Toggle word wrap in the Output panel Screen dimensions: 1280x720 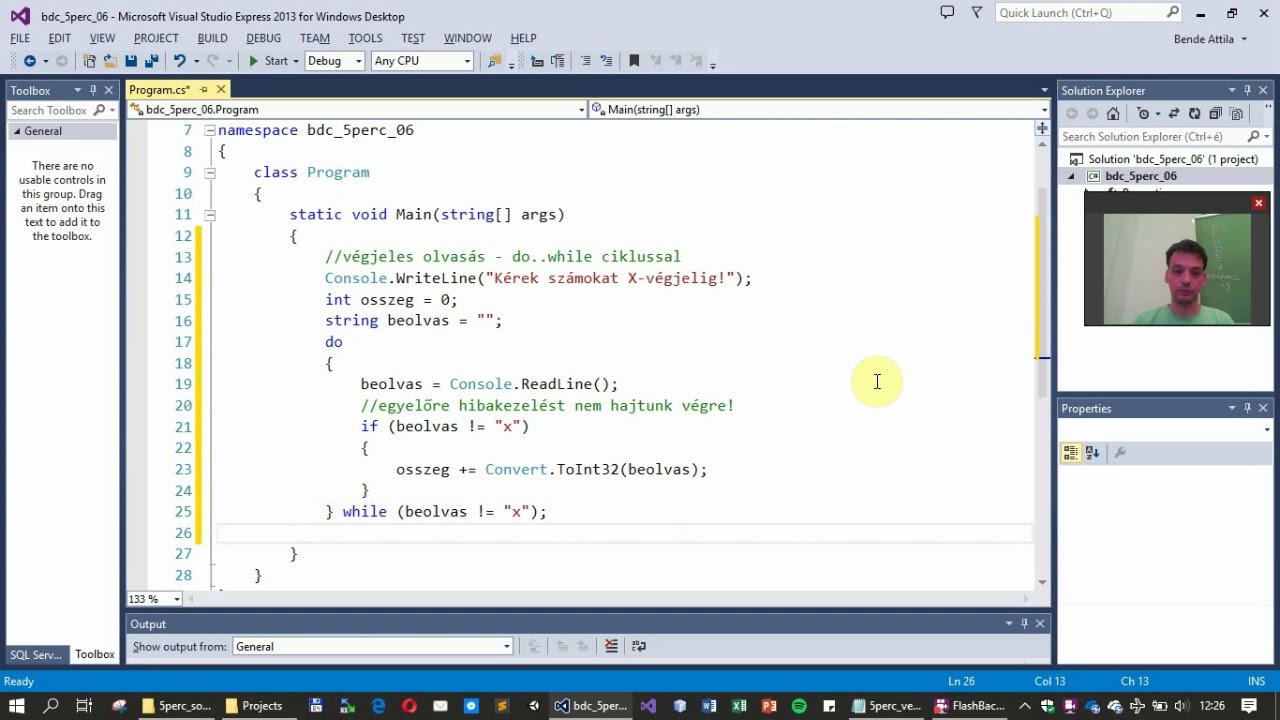pos(639,646)
